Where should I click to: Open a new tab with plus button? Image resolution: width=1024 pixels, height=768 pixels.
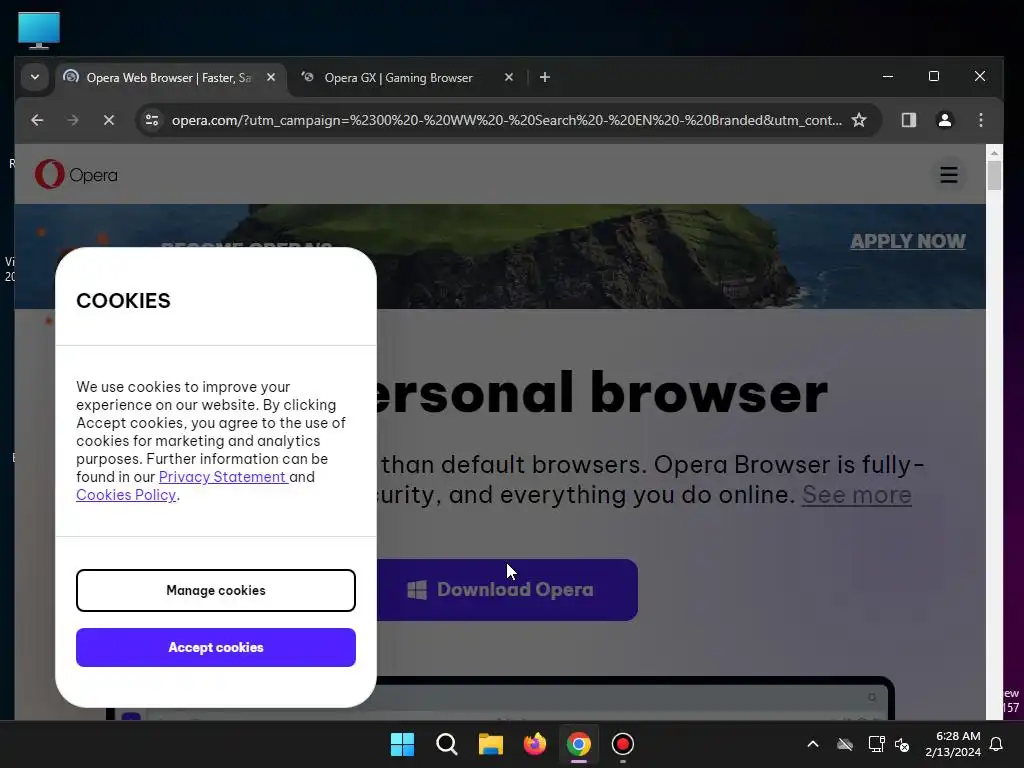[545, 77]
